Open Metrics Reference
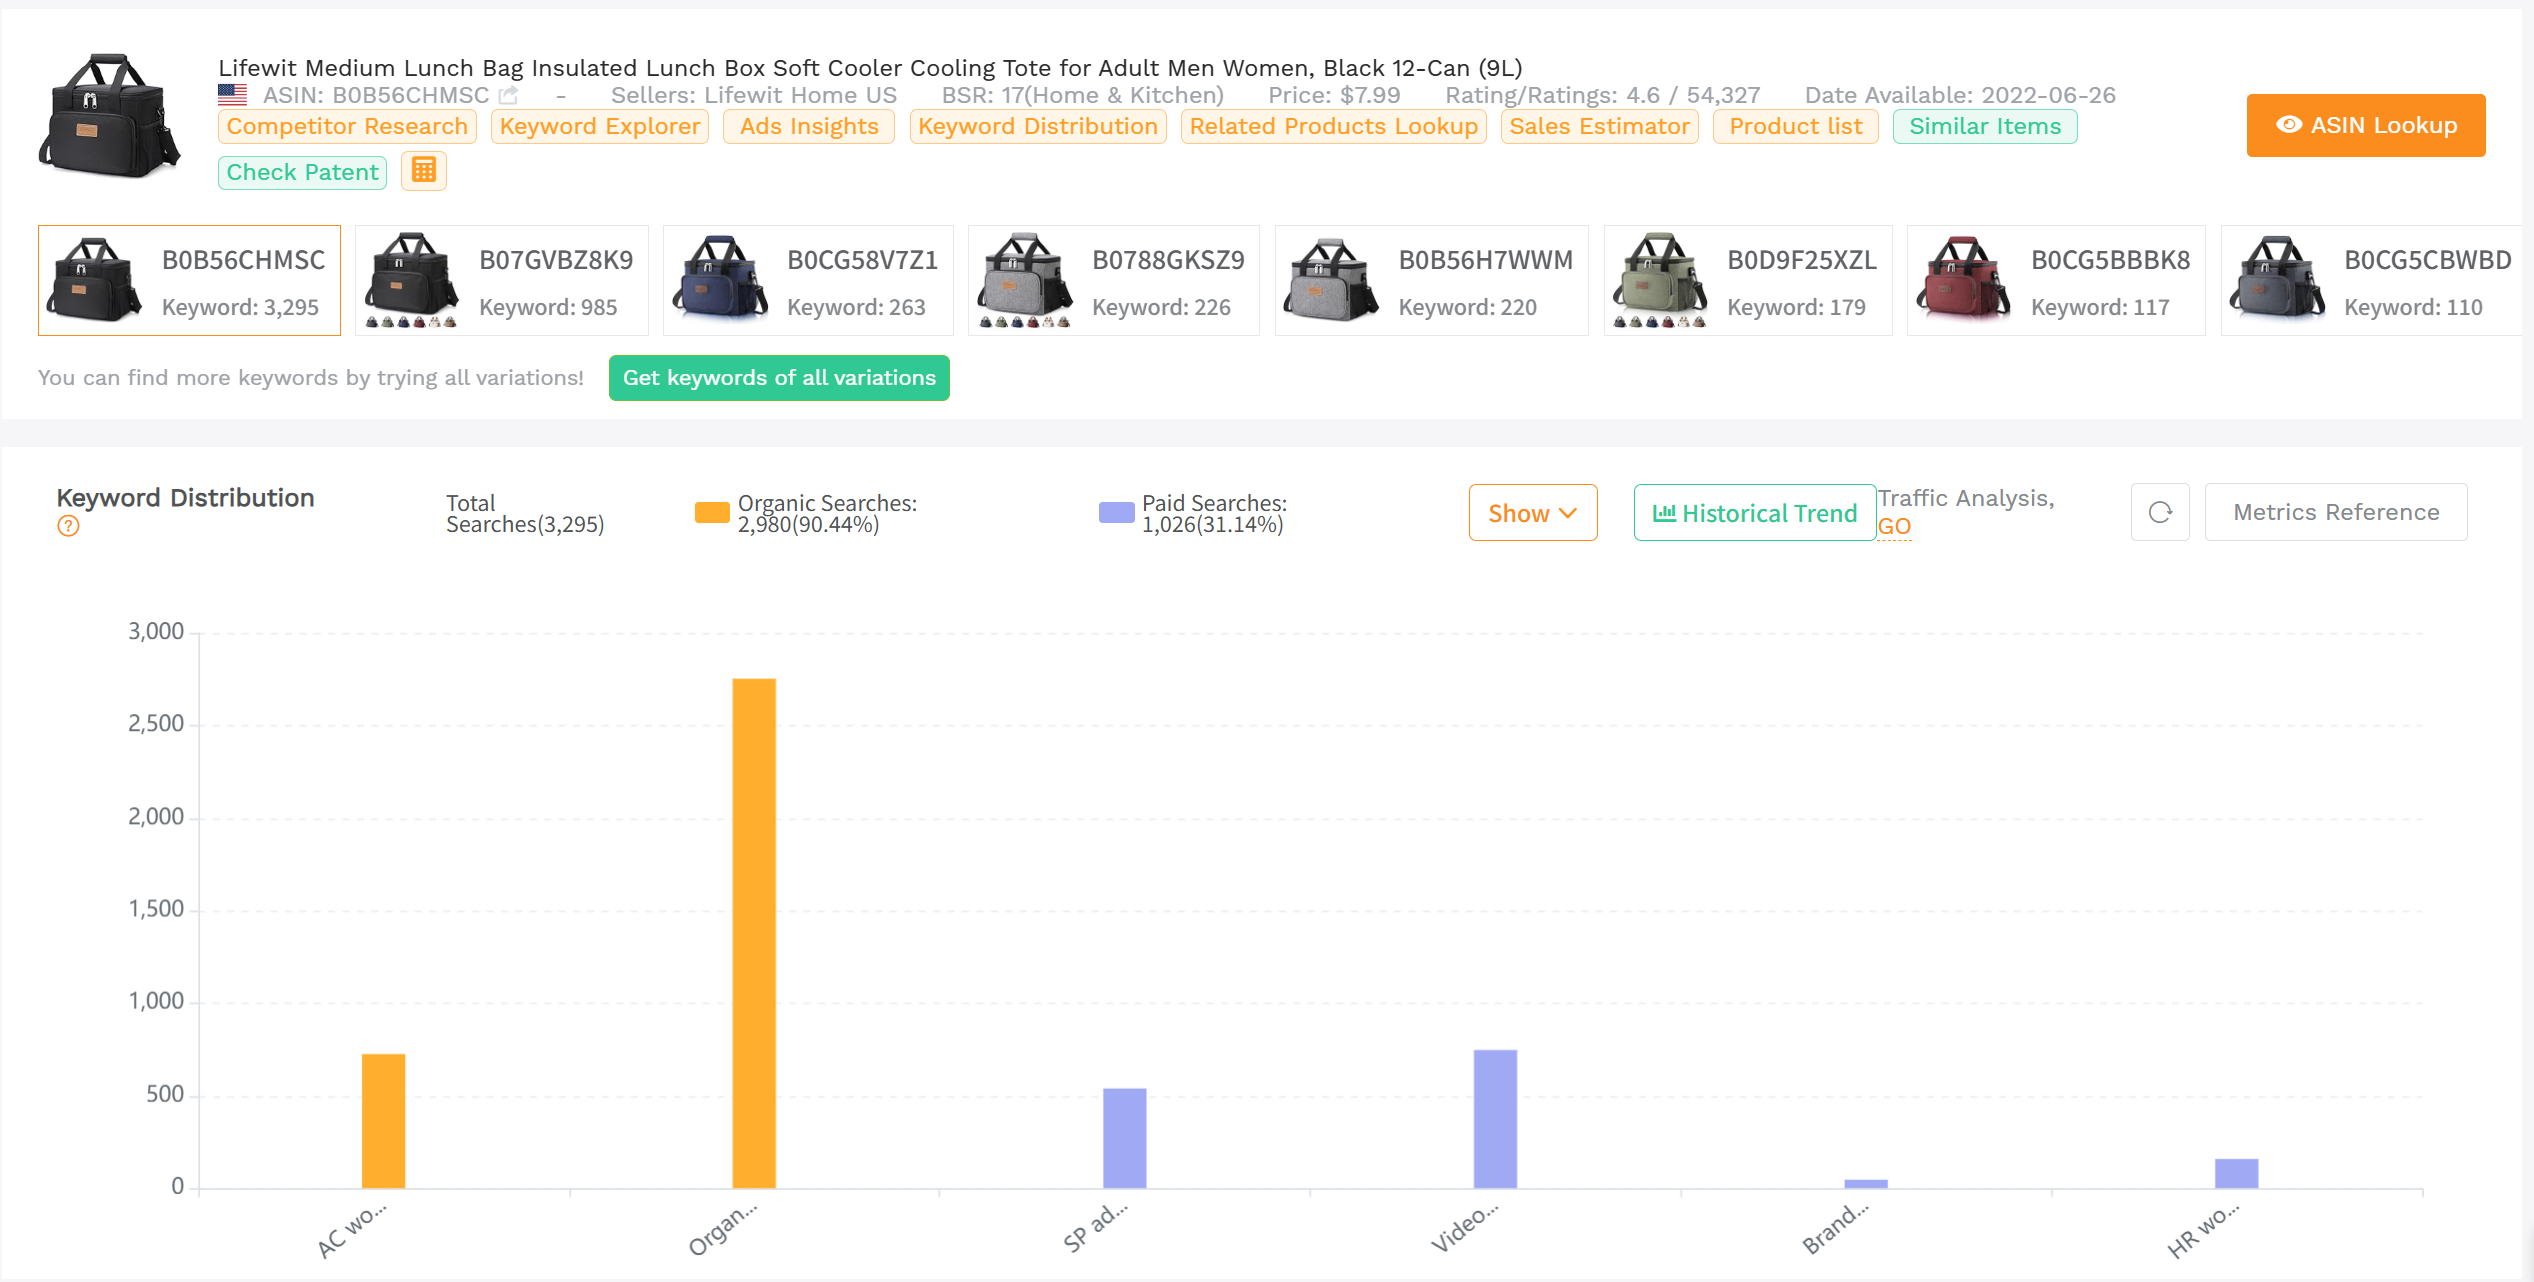Viewport: 2534px width, 1282px height. pyautogui.click(x=2336, y=512)
